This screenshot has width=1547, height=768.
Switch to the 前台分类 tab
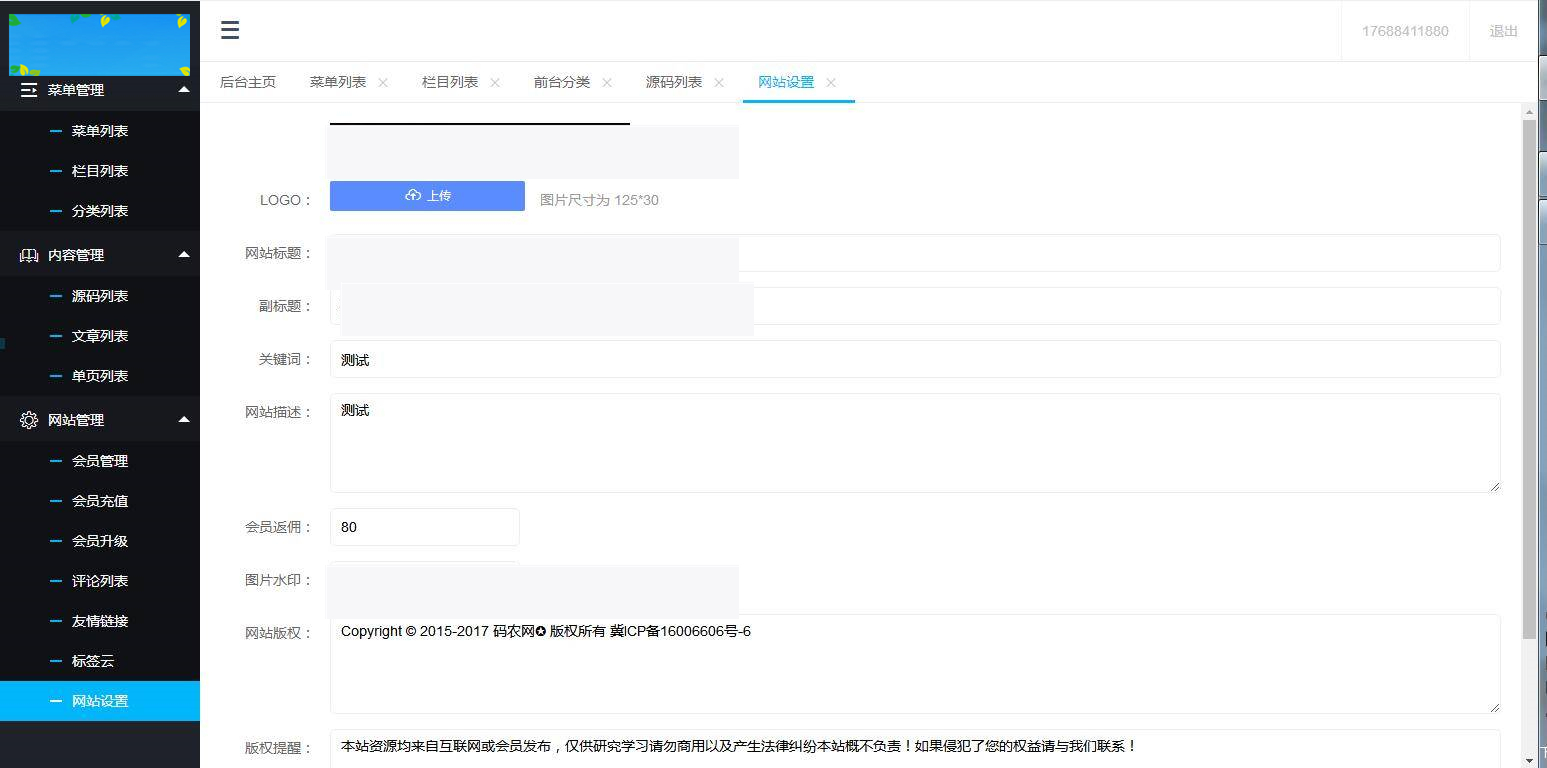click(560, 81)
